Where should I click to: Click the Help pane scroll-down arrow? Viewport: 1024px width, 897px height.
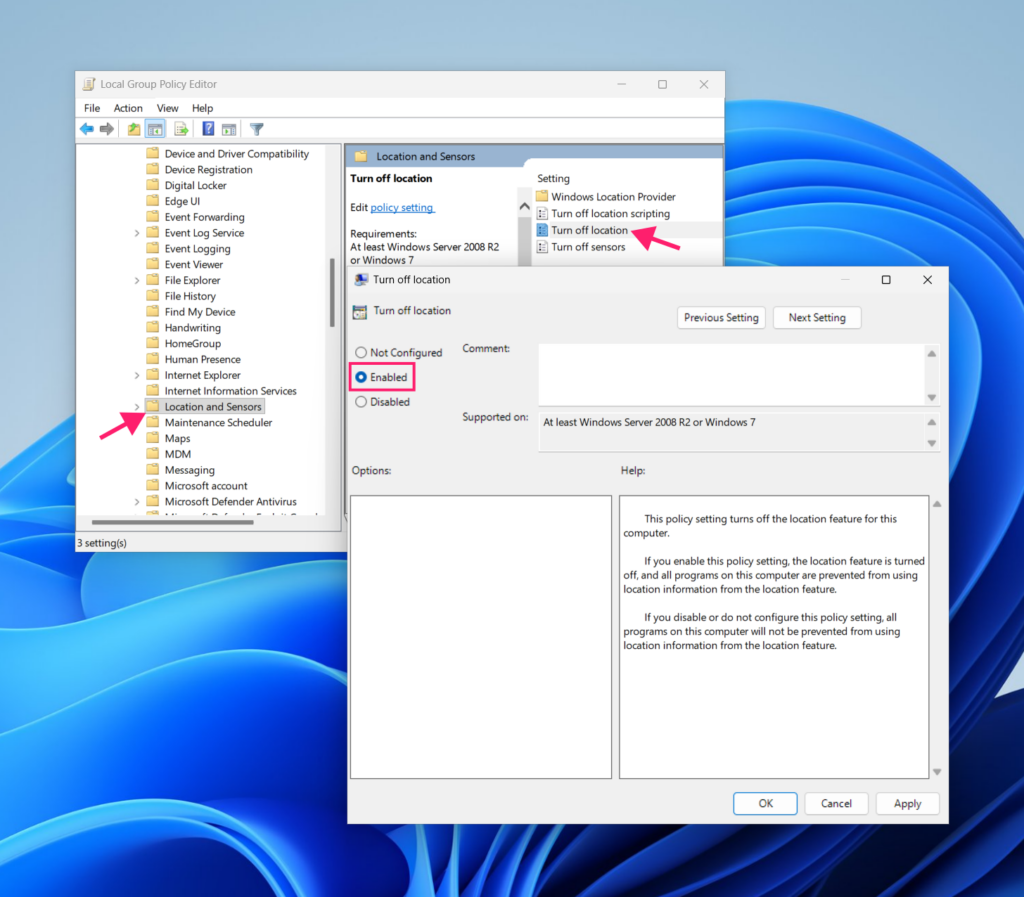tap(937, 772)
